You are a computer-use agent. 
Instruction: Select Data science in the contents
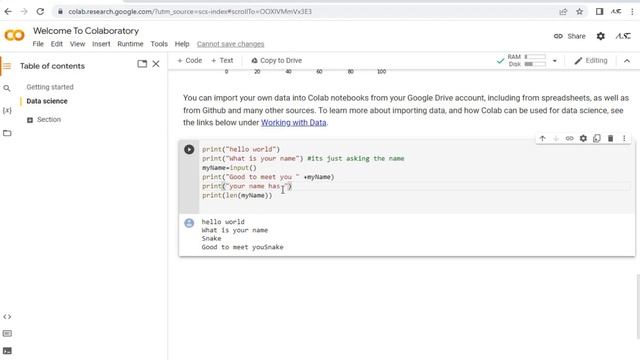tap(47, 101)
